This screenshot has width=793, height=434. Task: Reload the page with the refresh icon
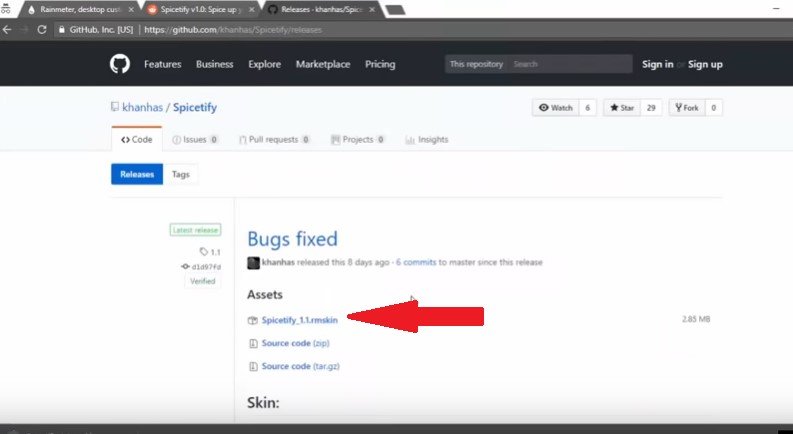click(42, 29)
